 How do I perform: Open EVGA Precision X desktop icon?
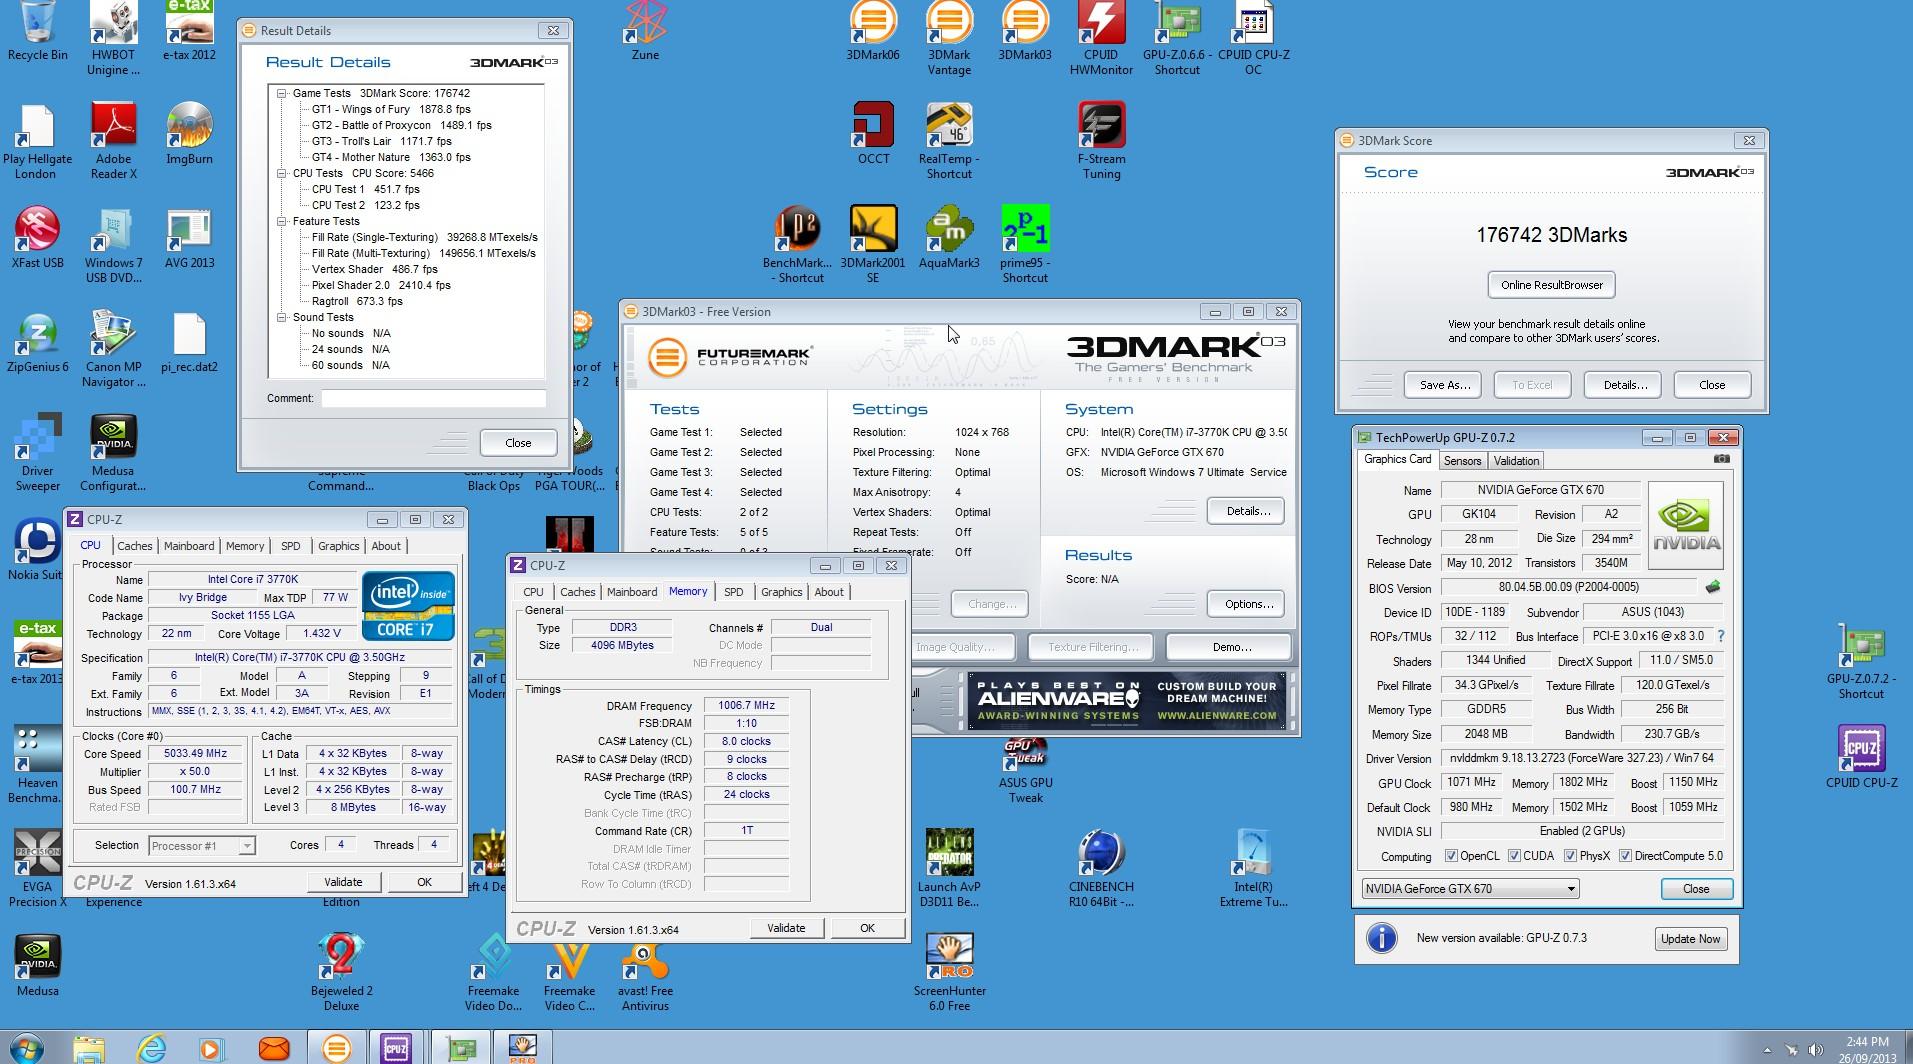37,868
